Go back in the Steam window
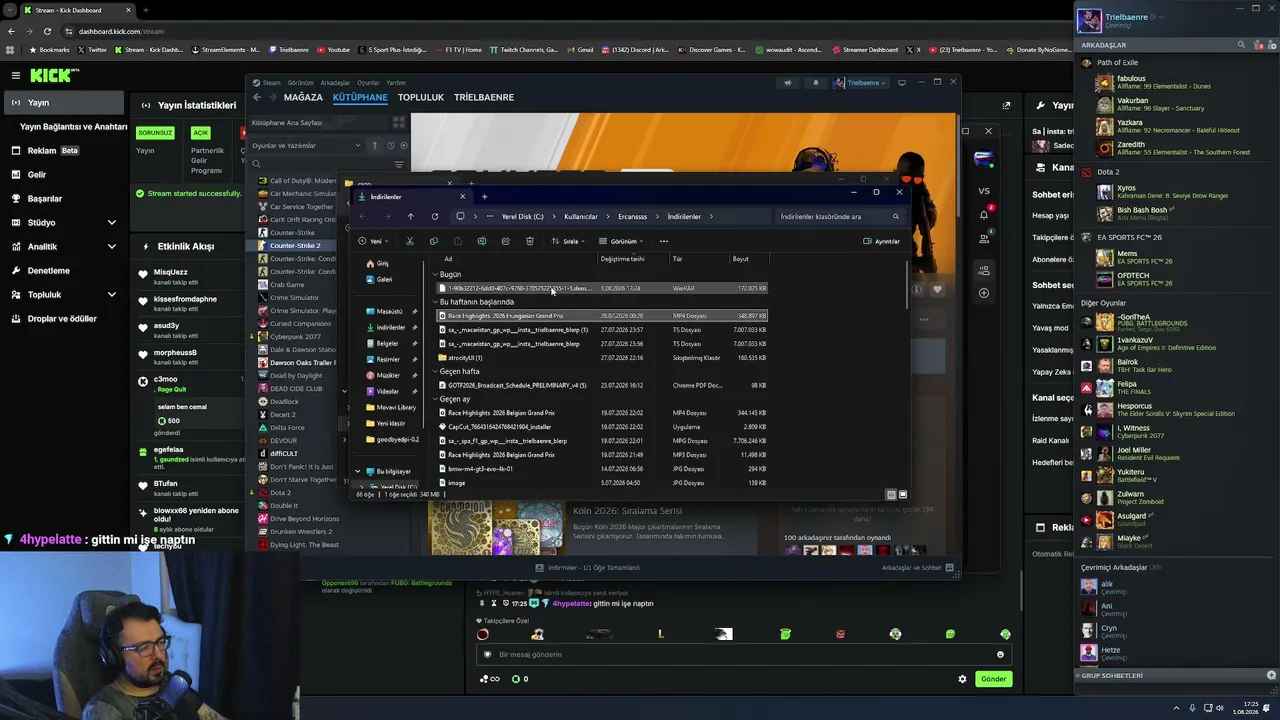The height and width of the screenshot is (720, 1280). click(x=257, y=97)
